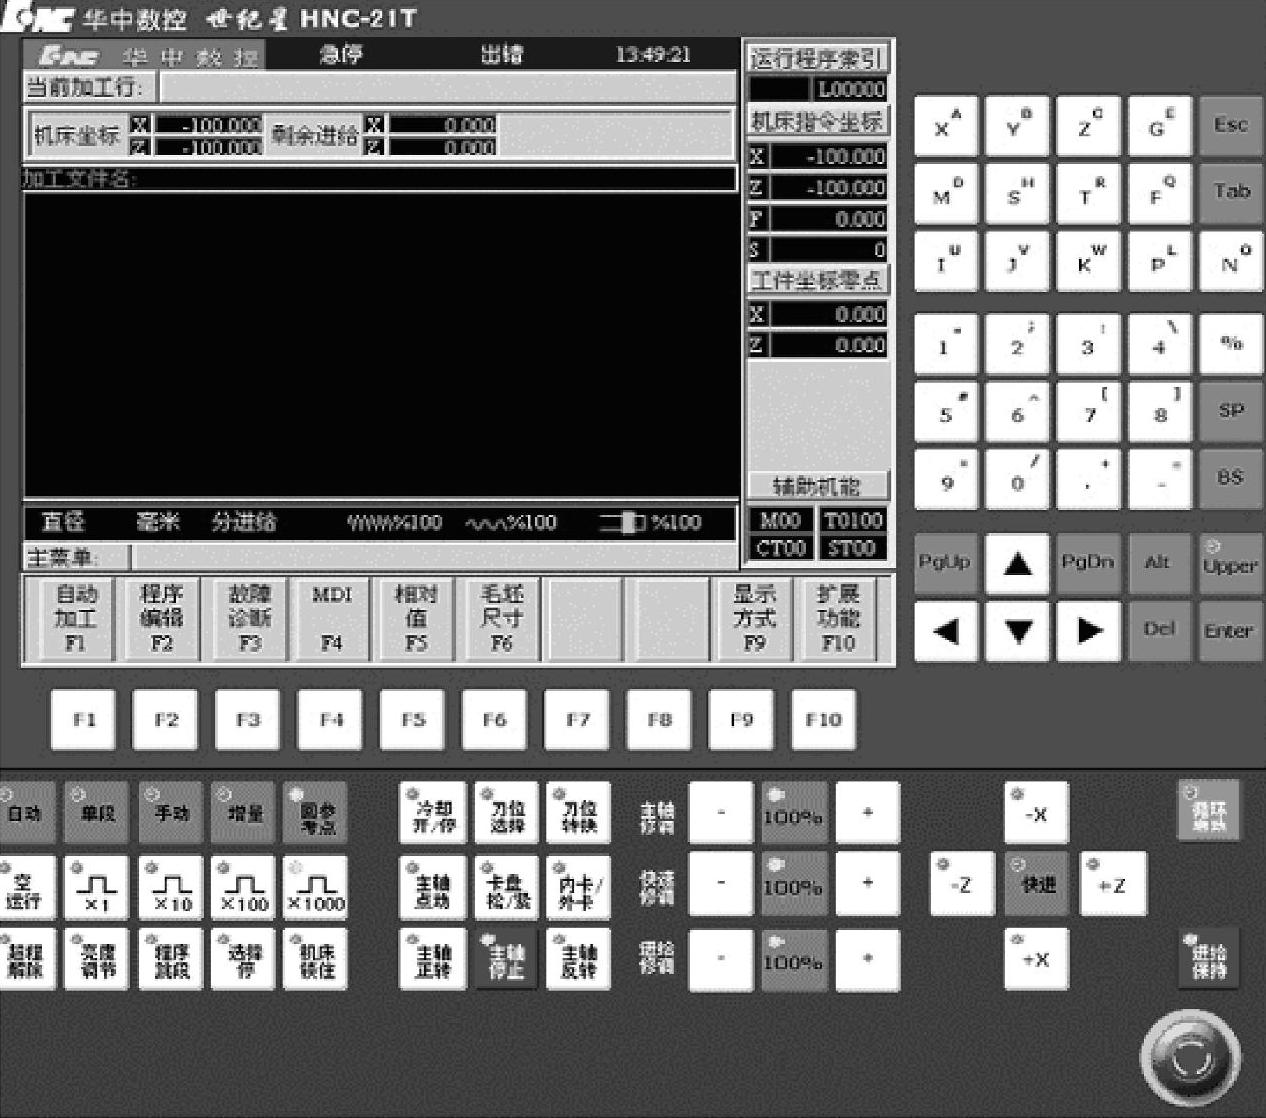Click the Enter key on keypad
The image size is (1266, 1118).
[x=1229, y=631]
